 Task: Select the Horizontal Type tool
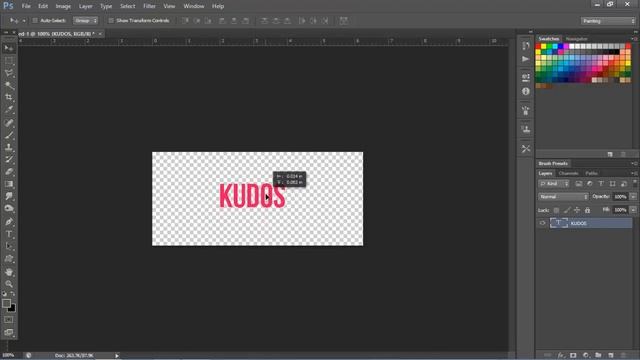9,234
